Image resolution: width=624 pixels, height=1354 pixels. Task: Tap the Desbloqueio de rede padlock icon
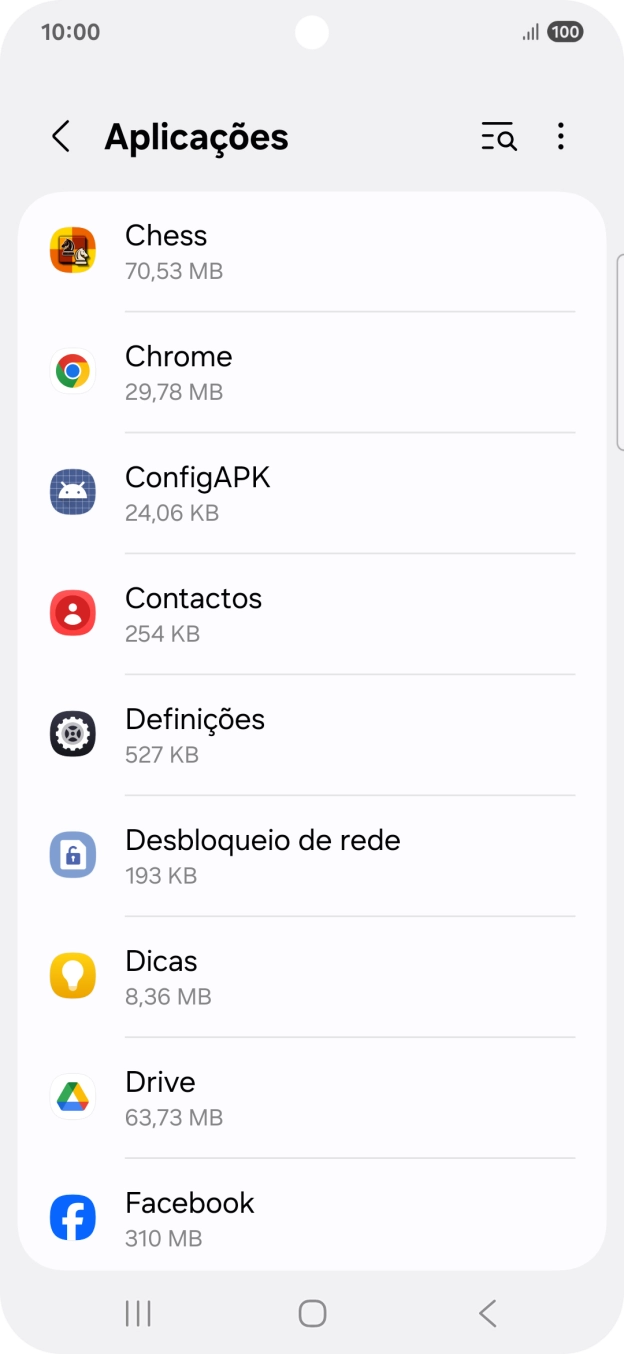pyautogui.click(x=72, y=855)
